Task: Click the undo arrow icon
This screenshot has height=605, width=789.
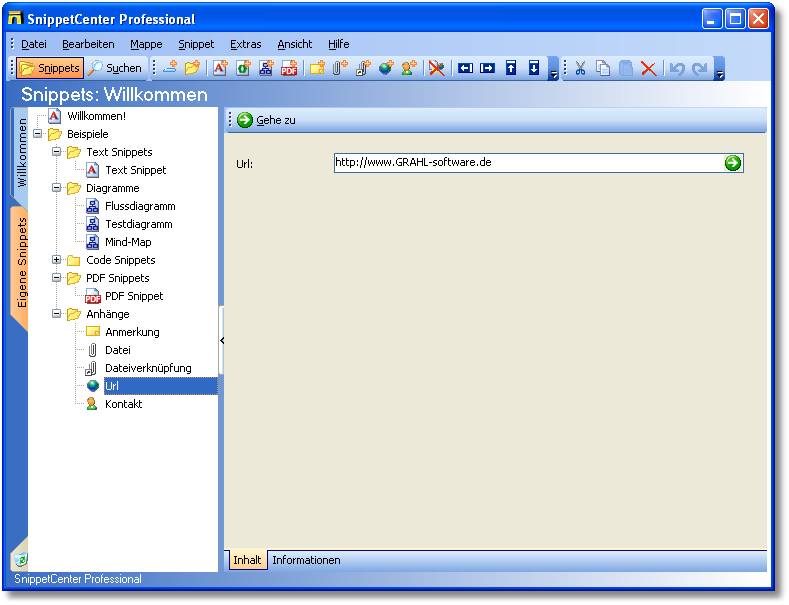Action: (x=677, y=68)
